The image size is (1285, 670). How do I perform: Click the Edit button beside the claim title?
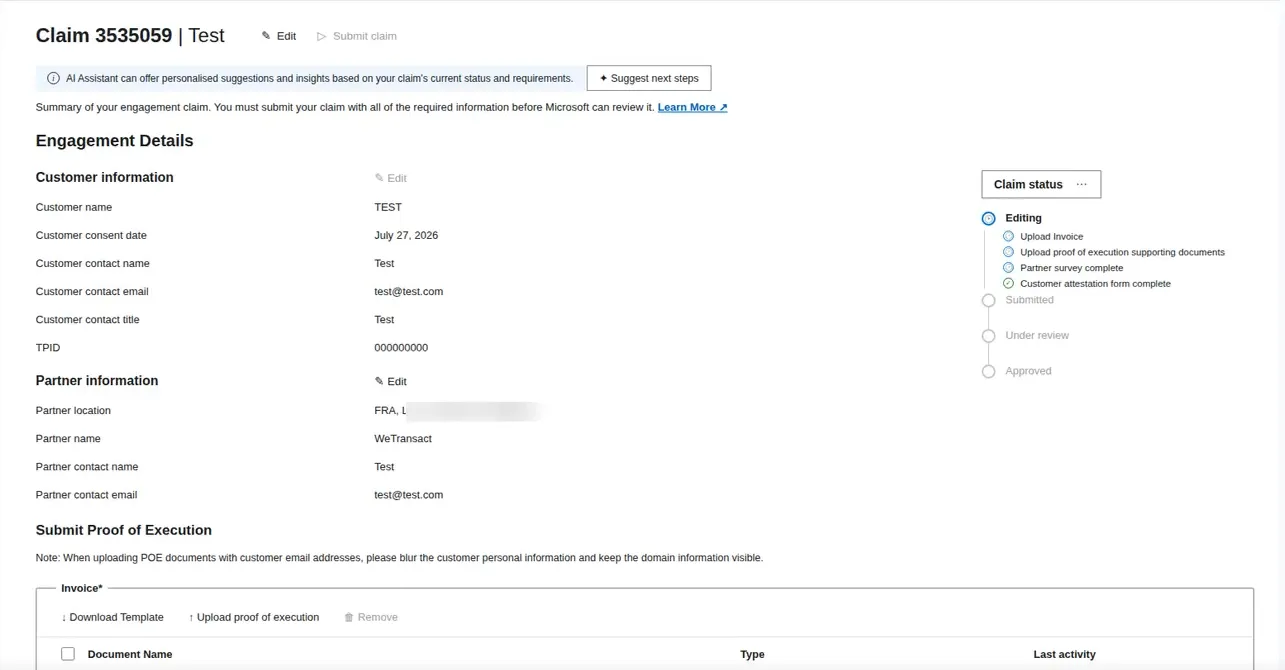tap(279, 36)
